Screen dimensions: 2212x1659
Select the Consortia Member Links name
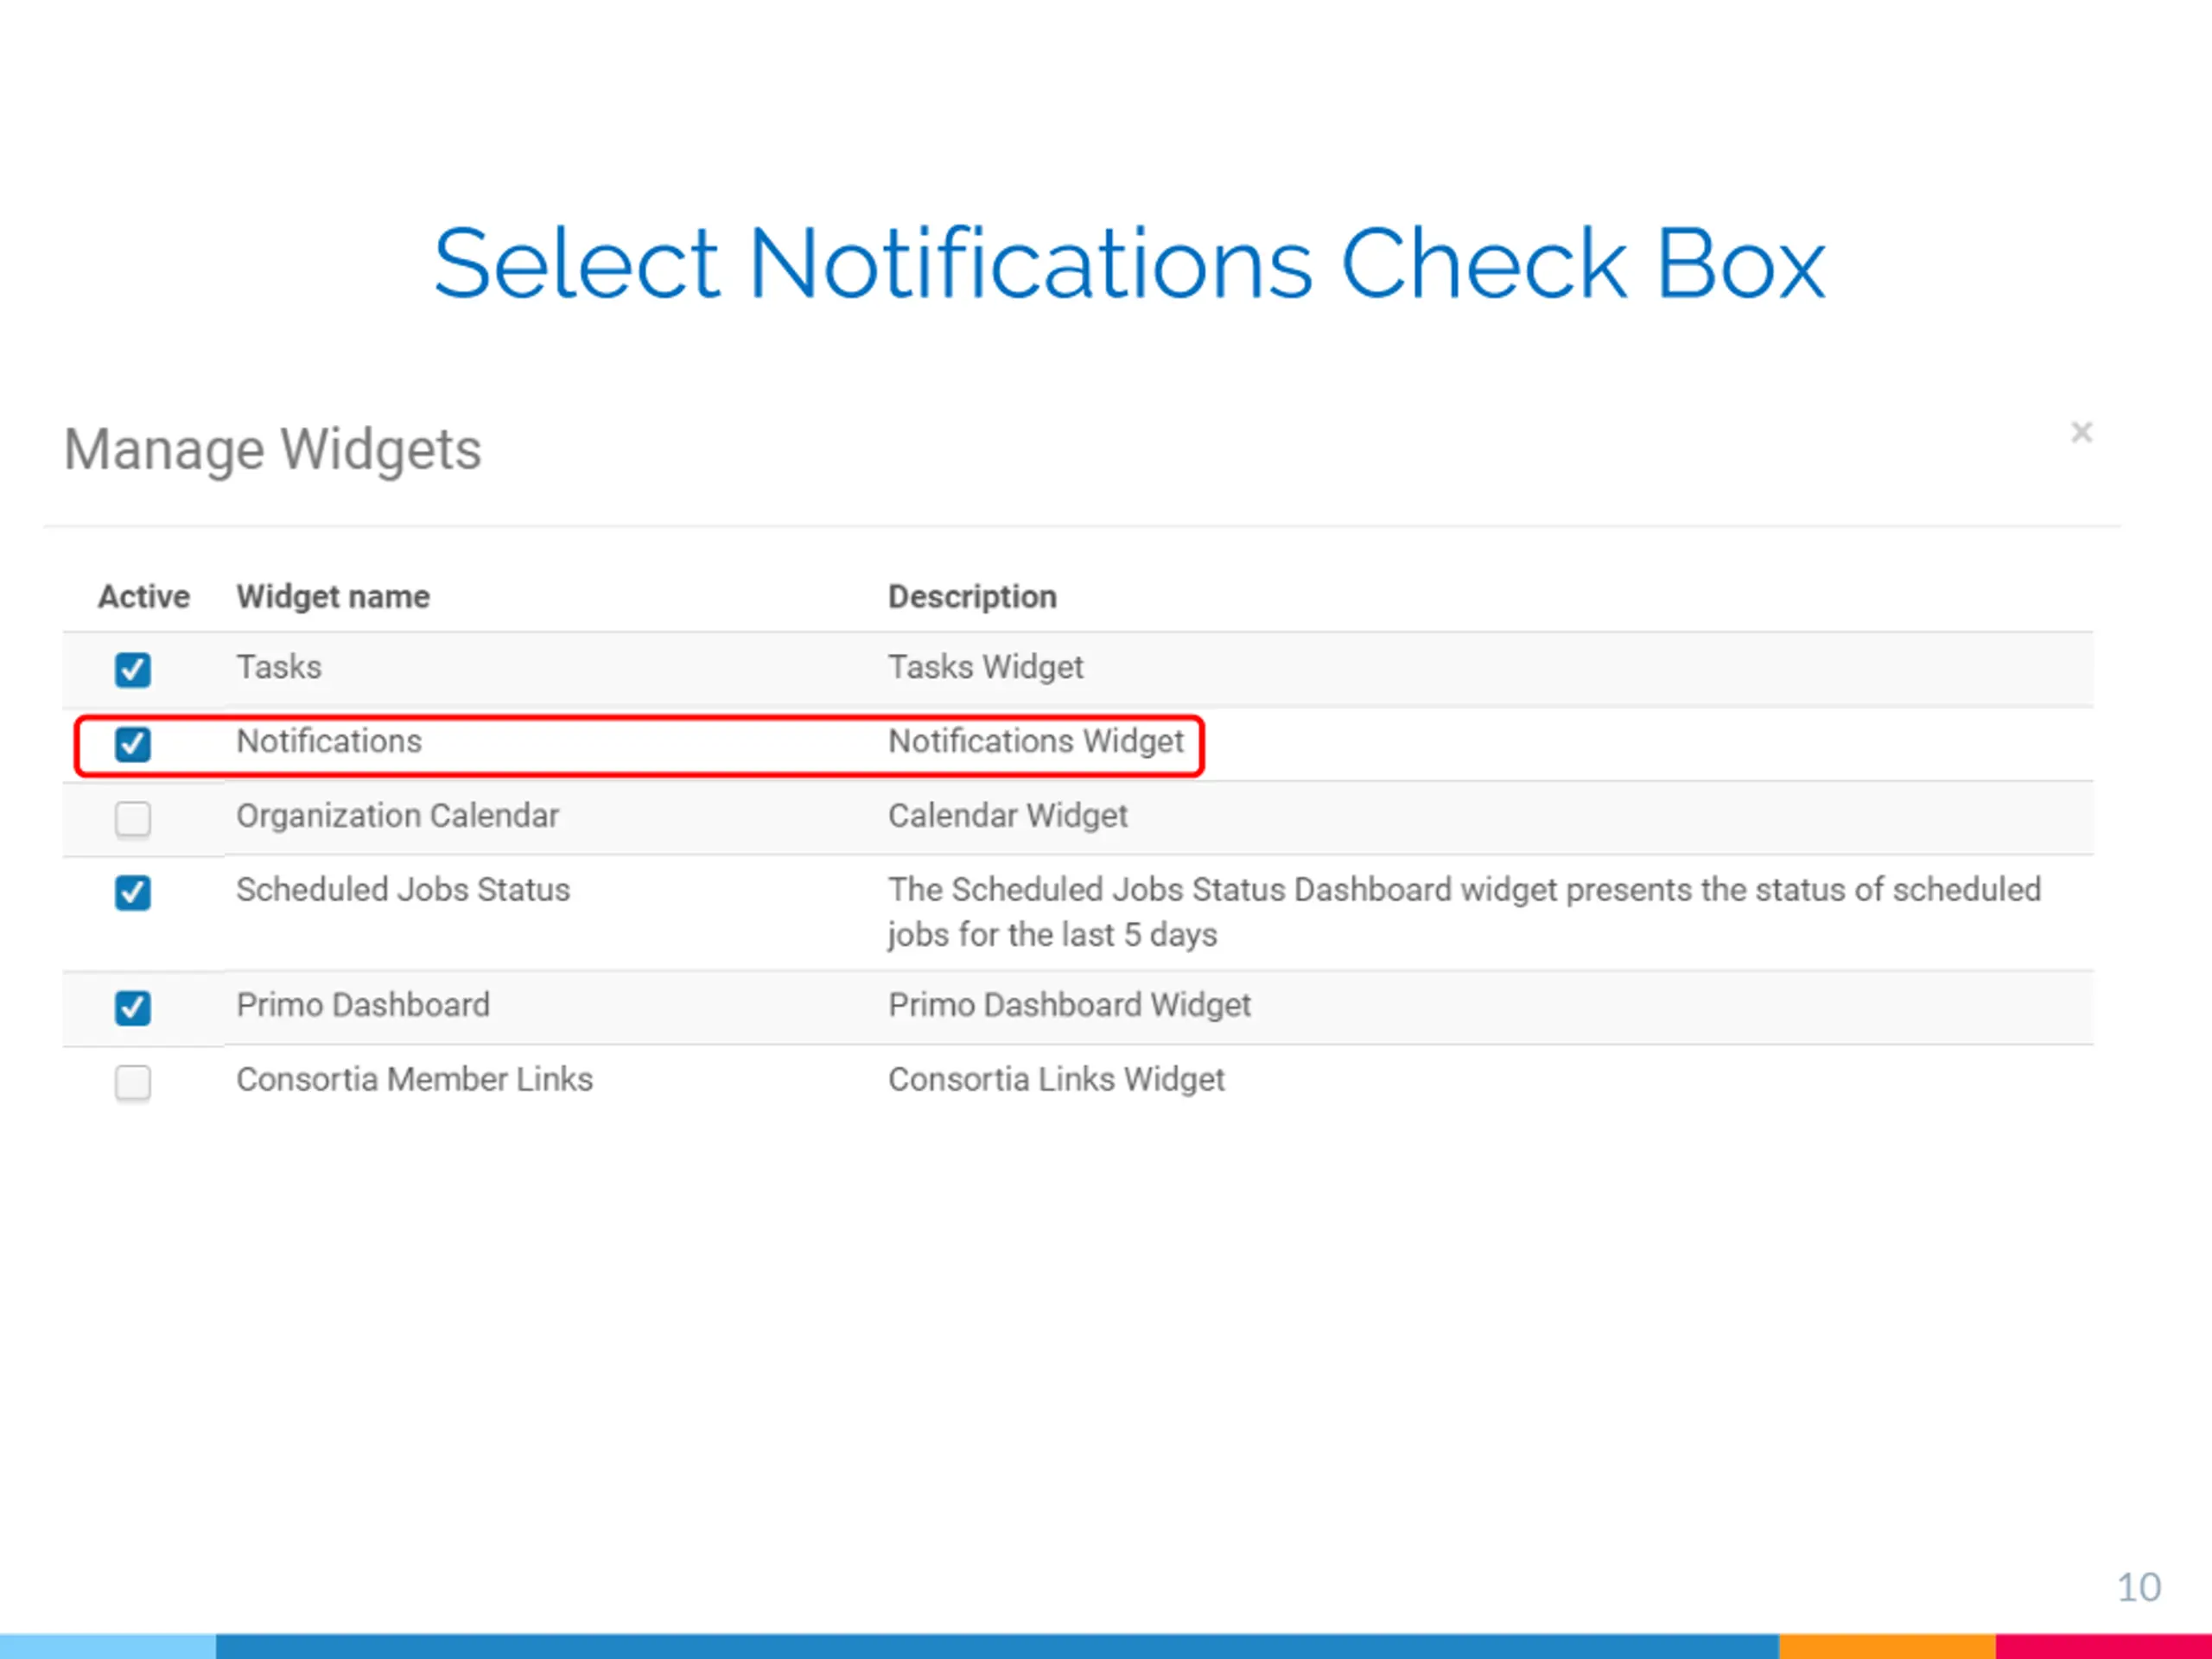pos(414,1080)
